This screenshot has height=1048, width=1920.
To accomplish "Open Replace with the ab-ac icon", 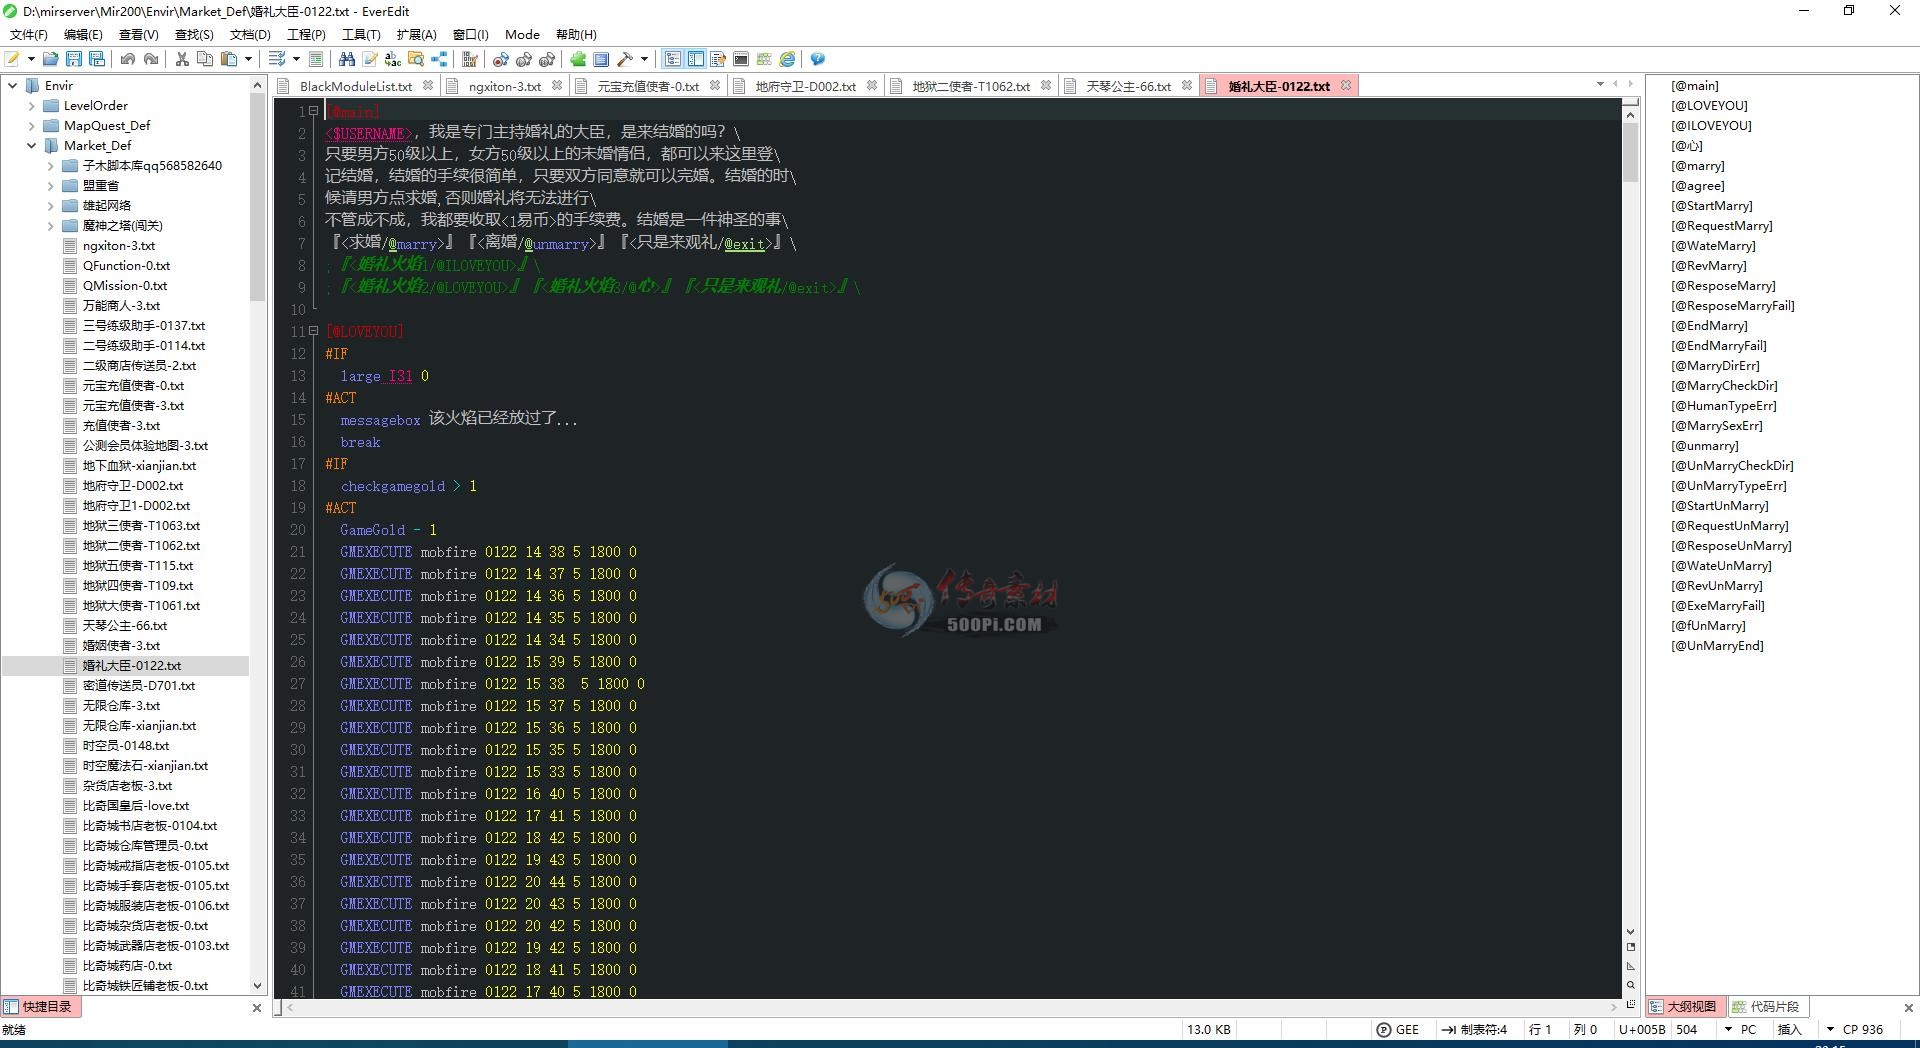I will (393, 59).
